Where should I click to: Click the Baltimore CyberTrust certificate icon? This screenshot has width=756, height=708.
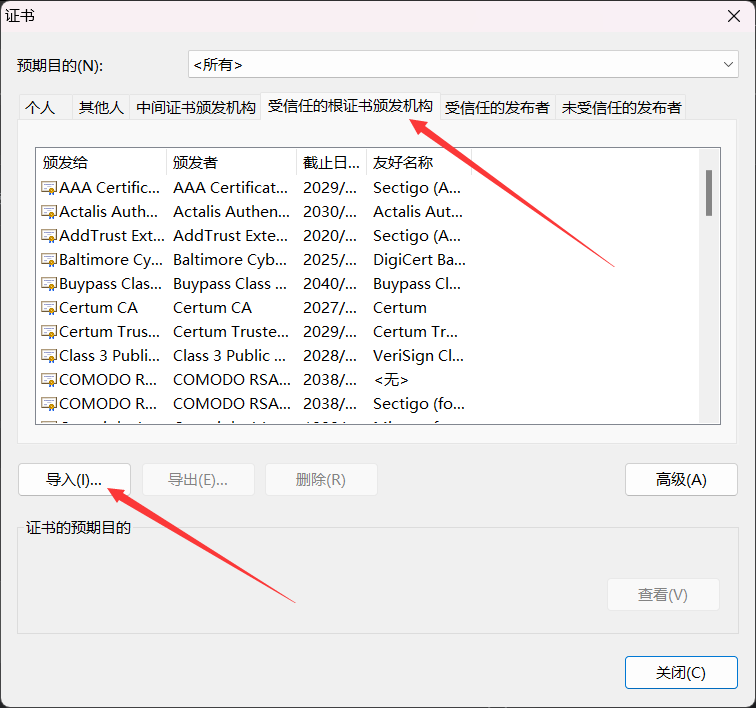pos(49,260)
